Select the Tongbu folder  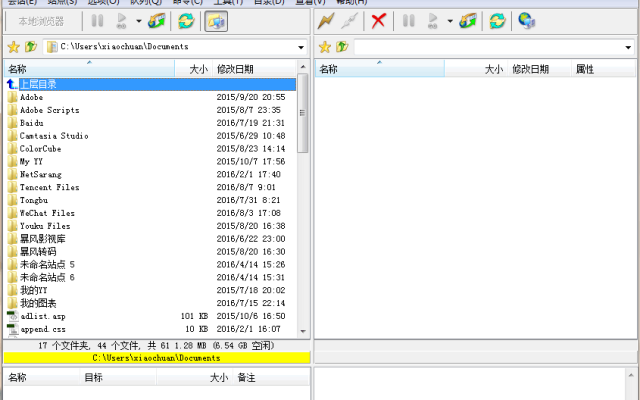pos(34,200)
